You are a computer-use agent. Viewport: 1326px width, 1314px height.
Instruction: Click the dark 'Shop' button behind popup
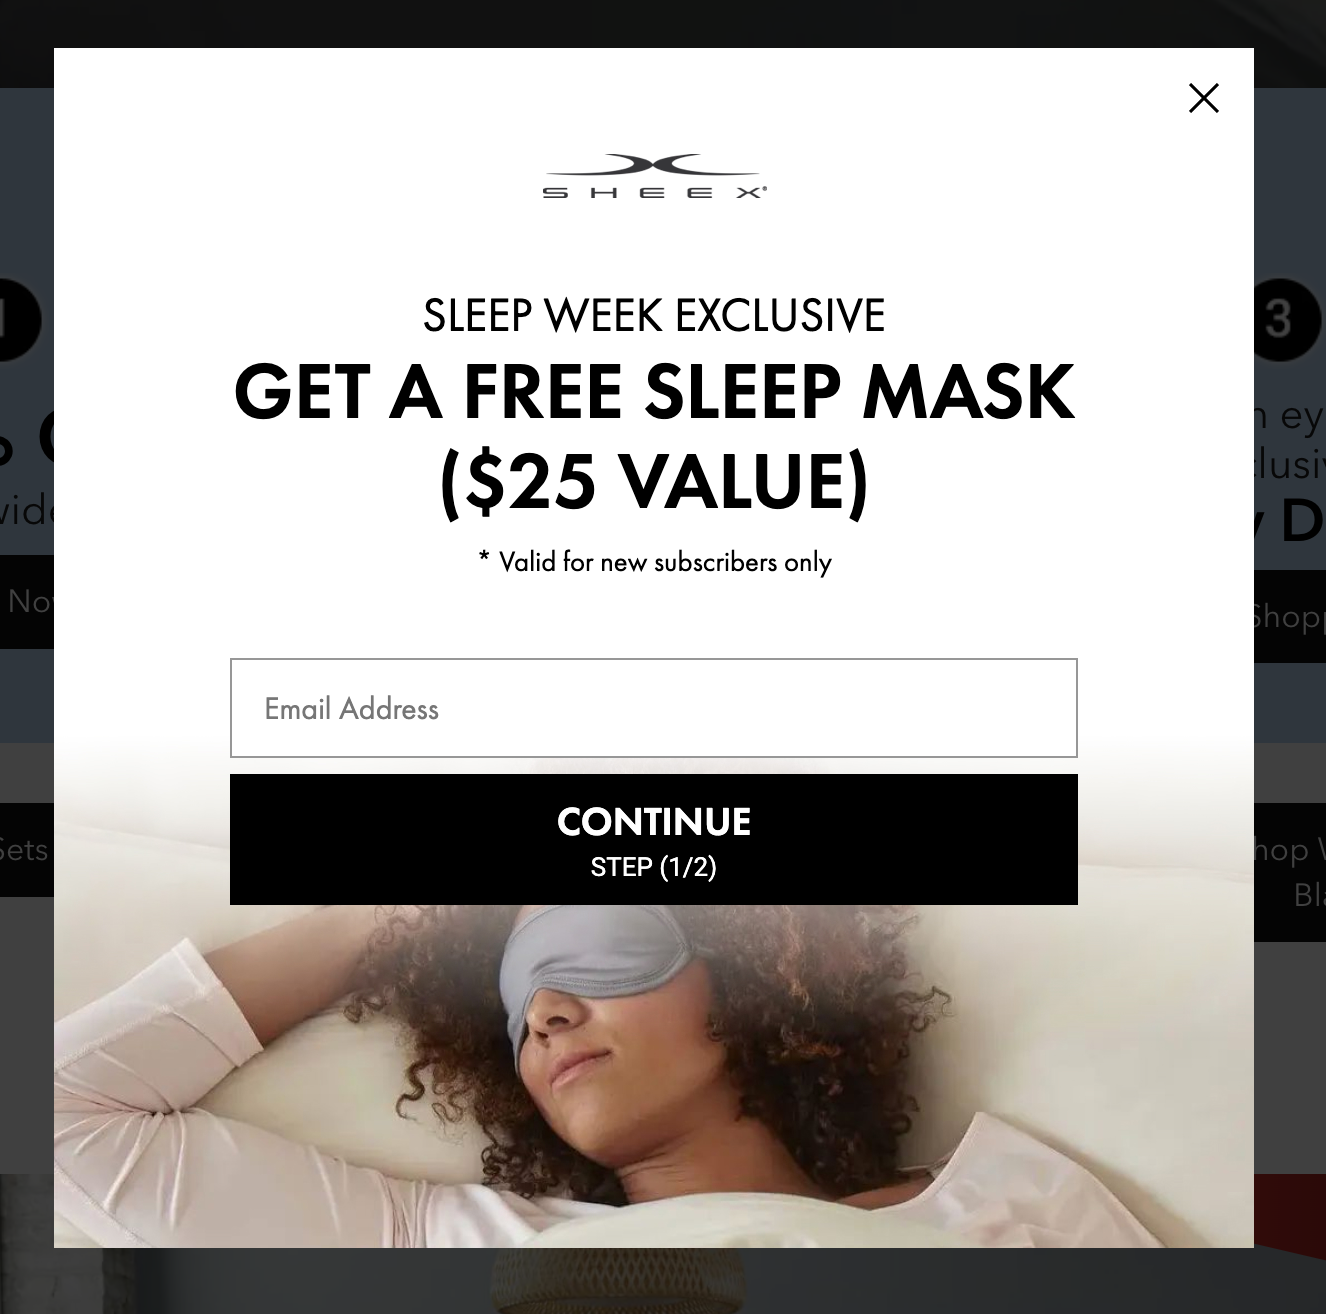point(1290,616)
